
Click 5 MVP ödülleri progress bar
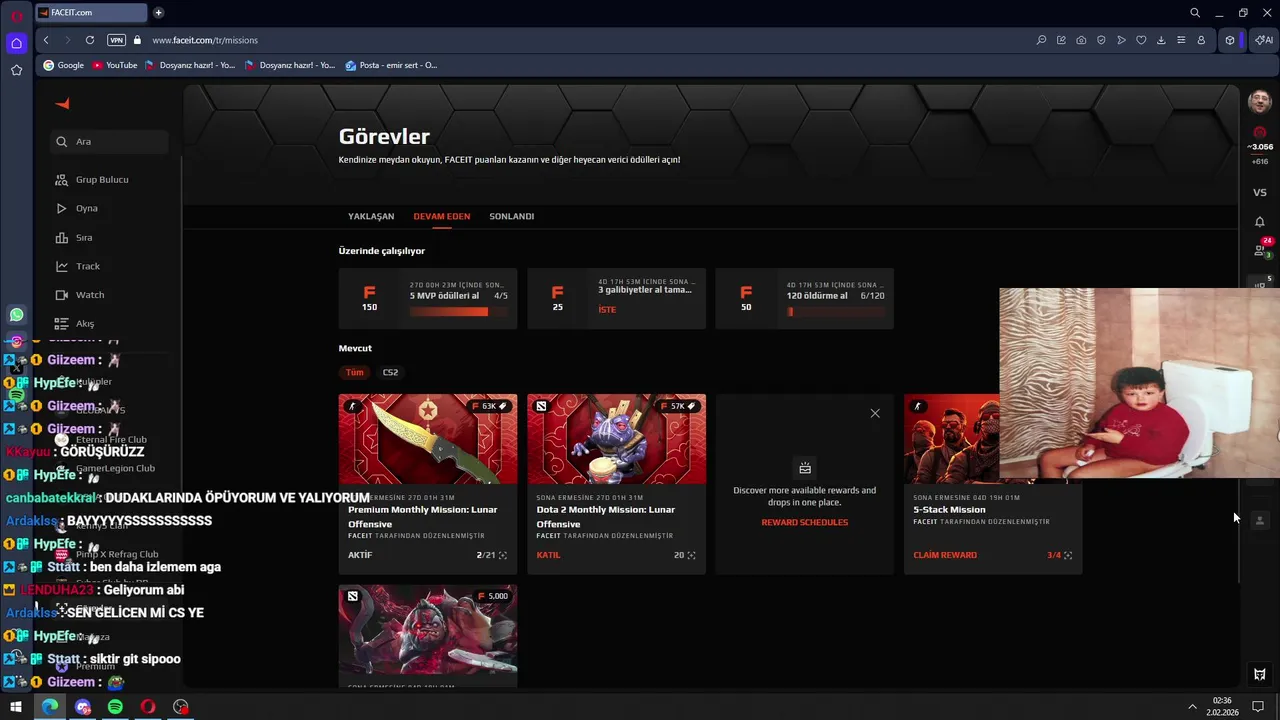point(458,311)
